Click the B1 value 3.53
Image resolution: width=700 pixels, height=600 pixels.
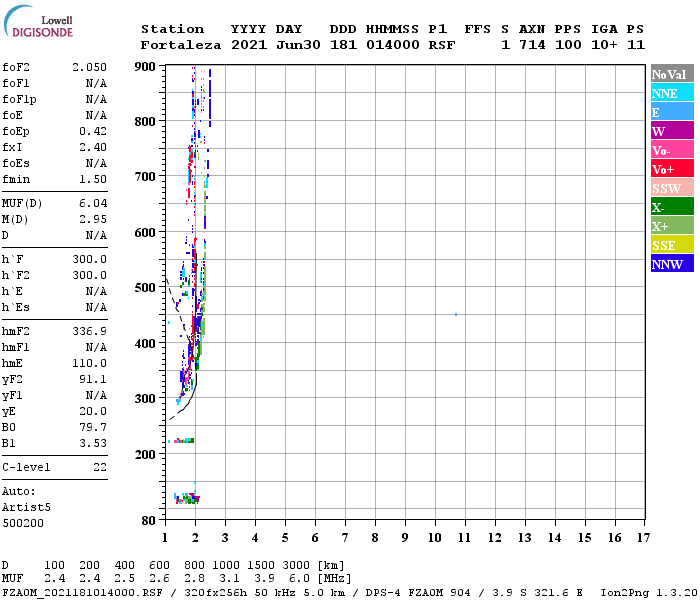coord(93,444)
